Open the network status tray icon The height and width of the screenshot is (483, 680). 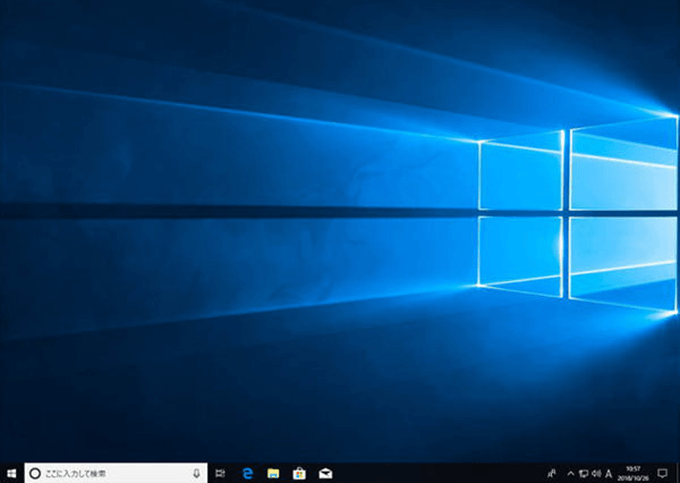coord(584,473)
